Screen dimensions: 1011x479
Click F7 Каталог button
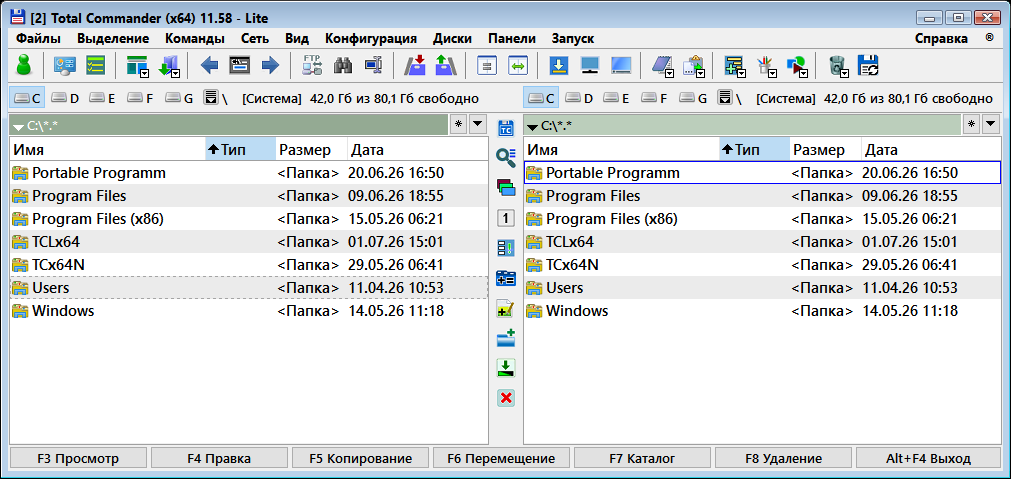pyautogui.click(x=642, y=458)
